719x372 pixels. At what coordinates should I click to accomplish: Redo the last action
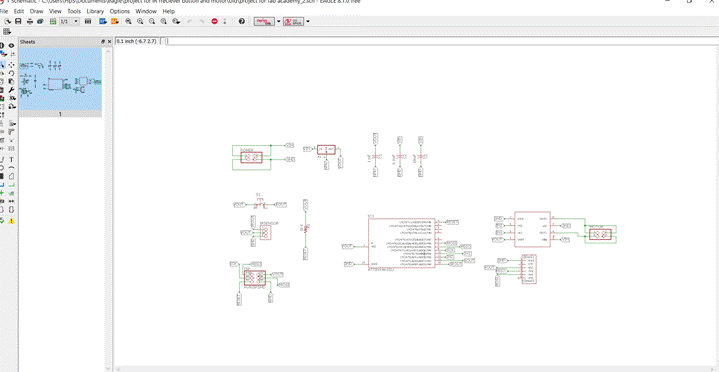pyautogui.click(x=202, y=21)
